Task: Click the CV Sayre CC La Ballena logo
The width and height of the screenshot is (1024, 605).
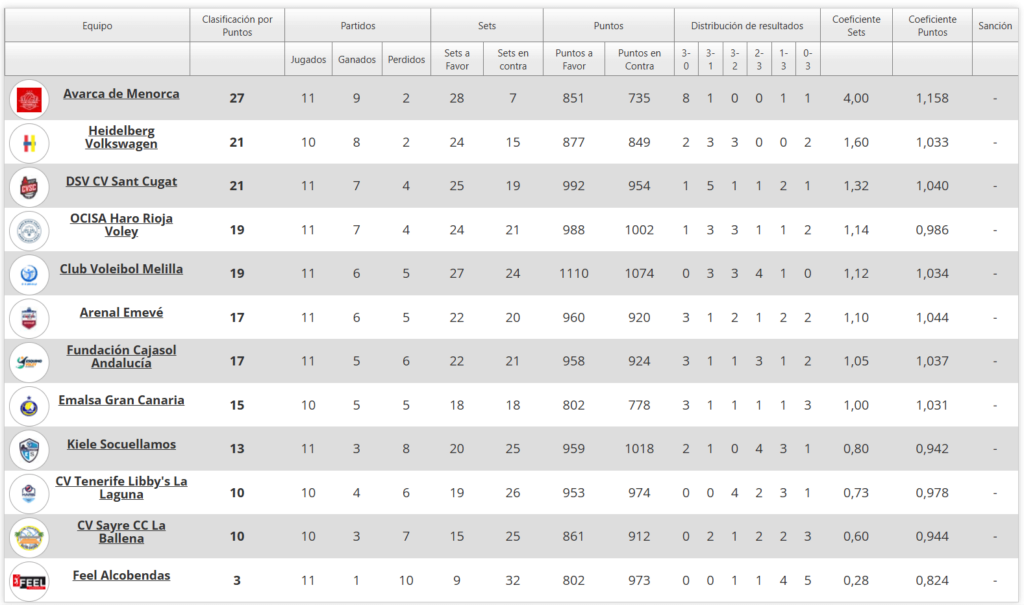Action: pos(29,537)
